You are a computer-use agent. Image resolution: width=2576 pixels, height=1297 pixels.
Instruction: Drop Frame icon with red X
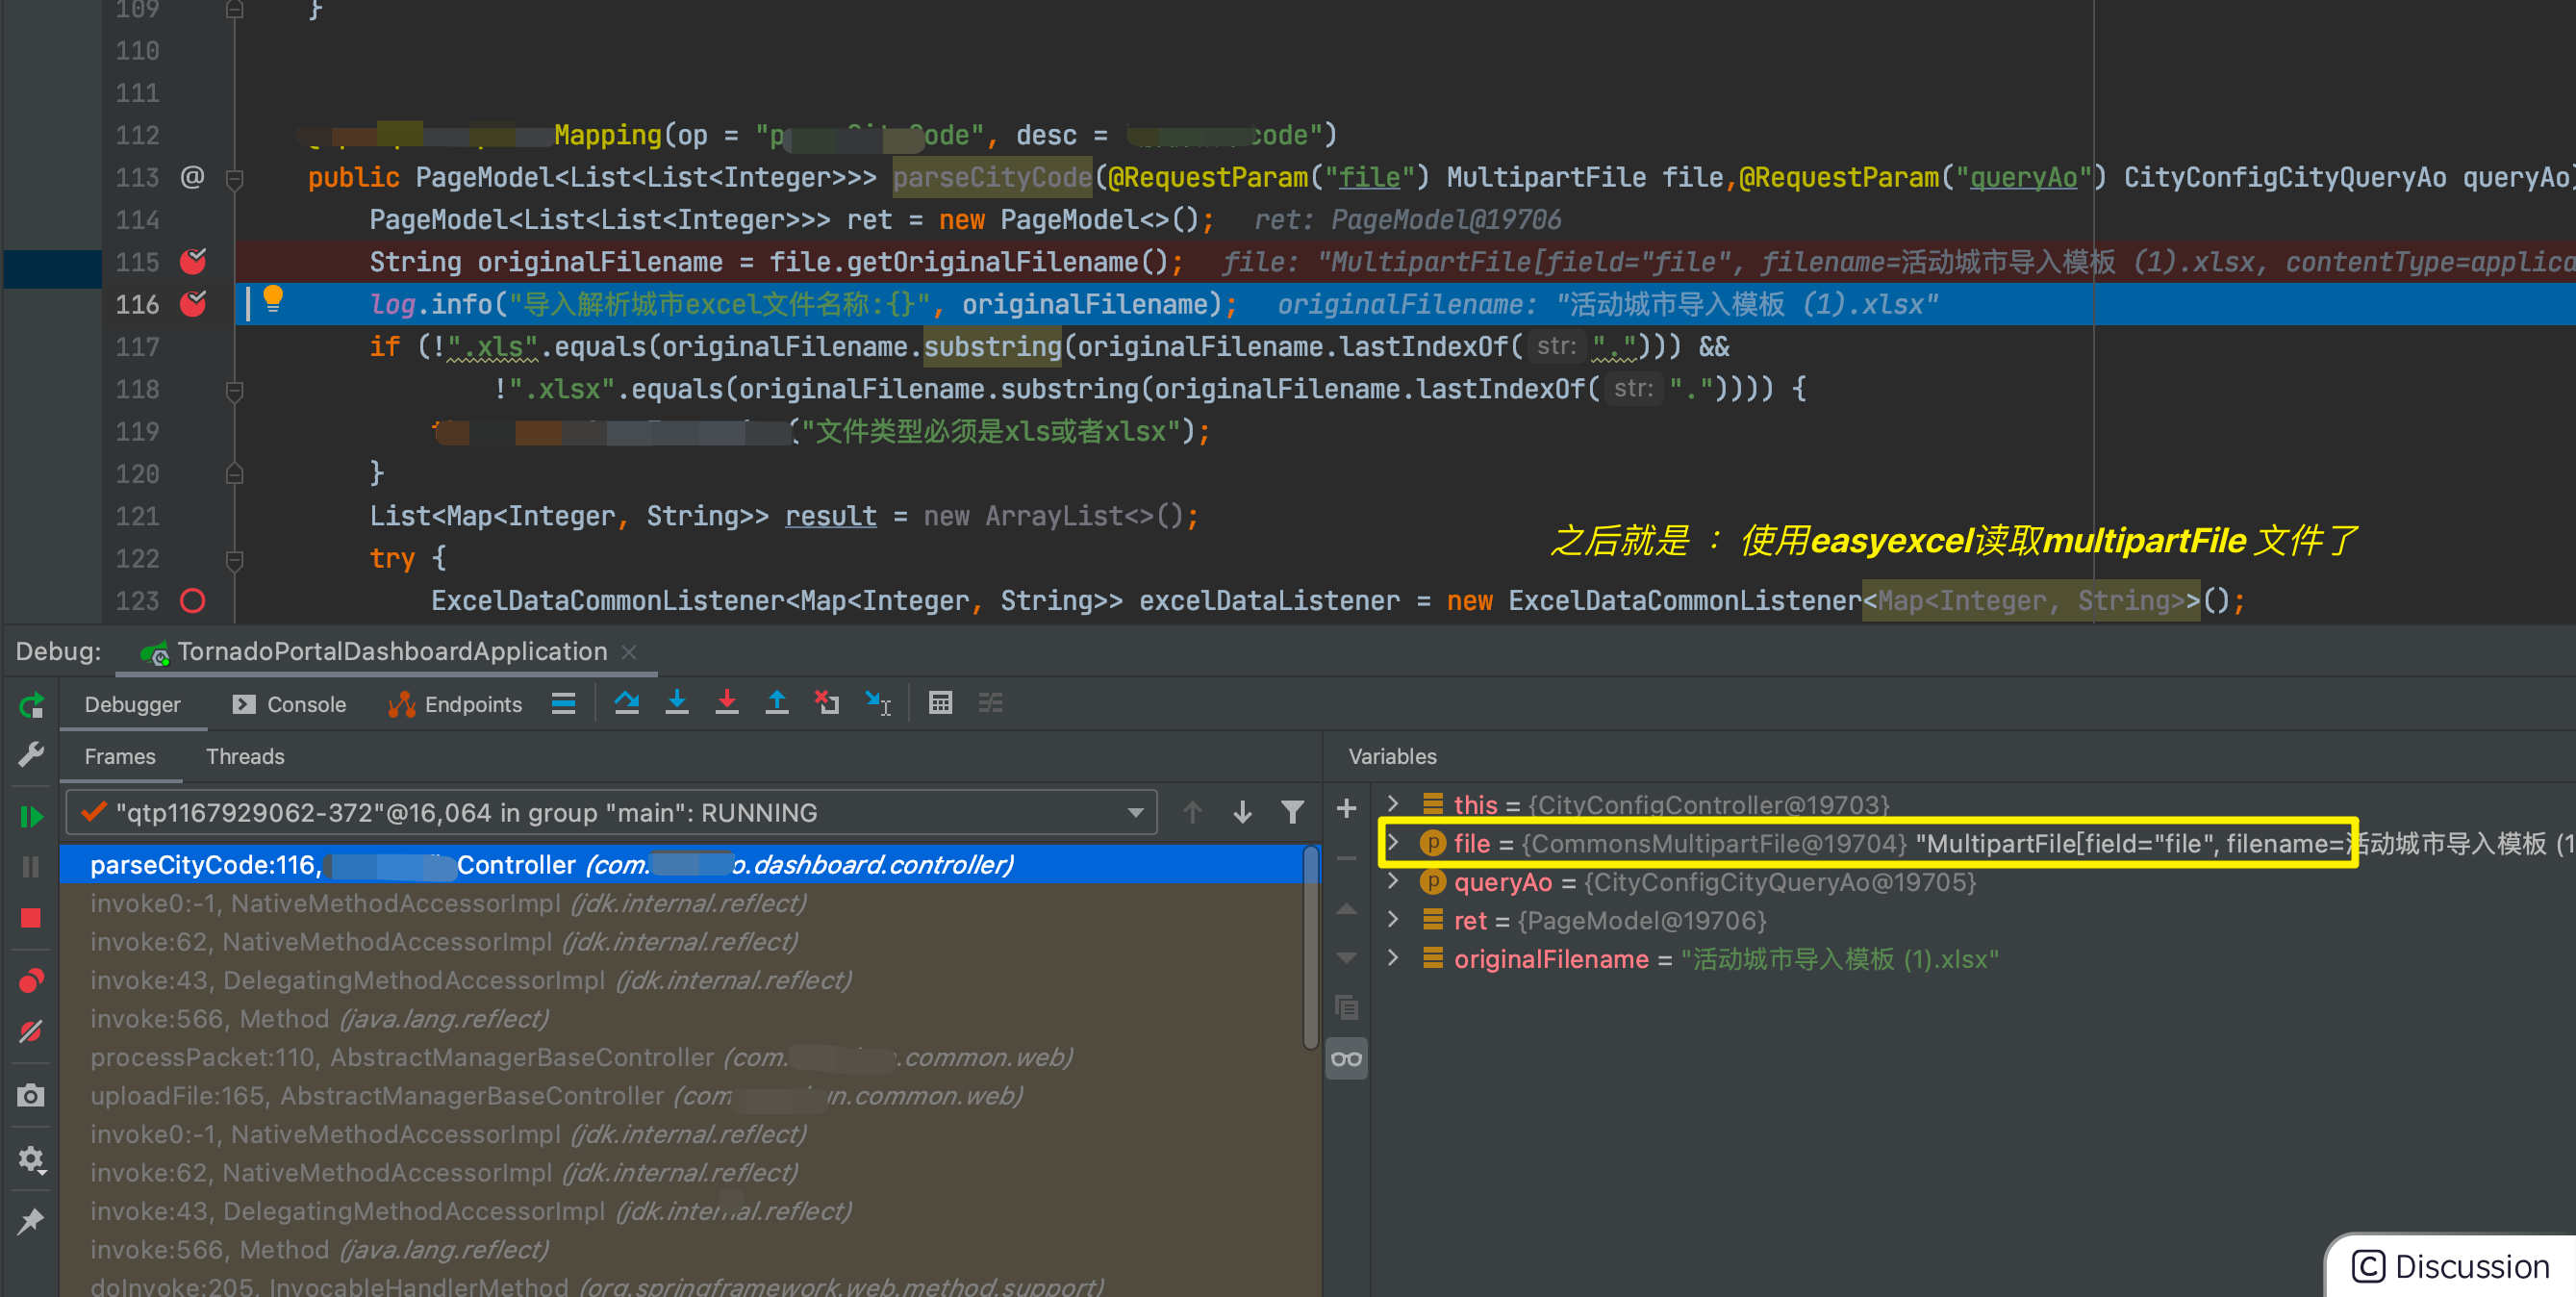click(827, 704)
